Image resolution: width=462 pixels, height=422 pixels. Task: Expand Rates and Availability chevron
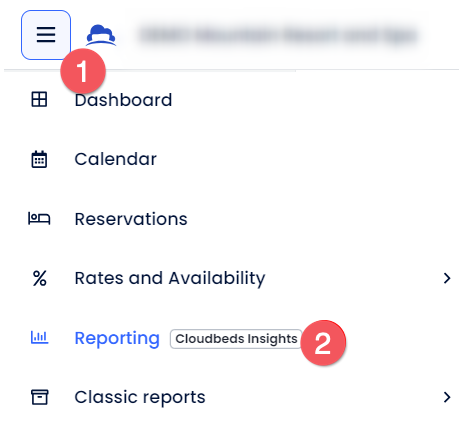click(447, 278)
